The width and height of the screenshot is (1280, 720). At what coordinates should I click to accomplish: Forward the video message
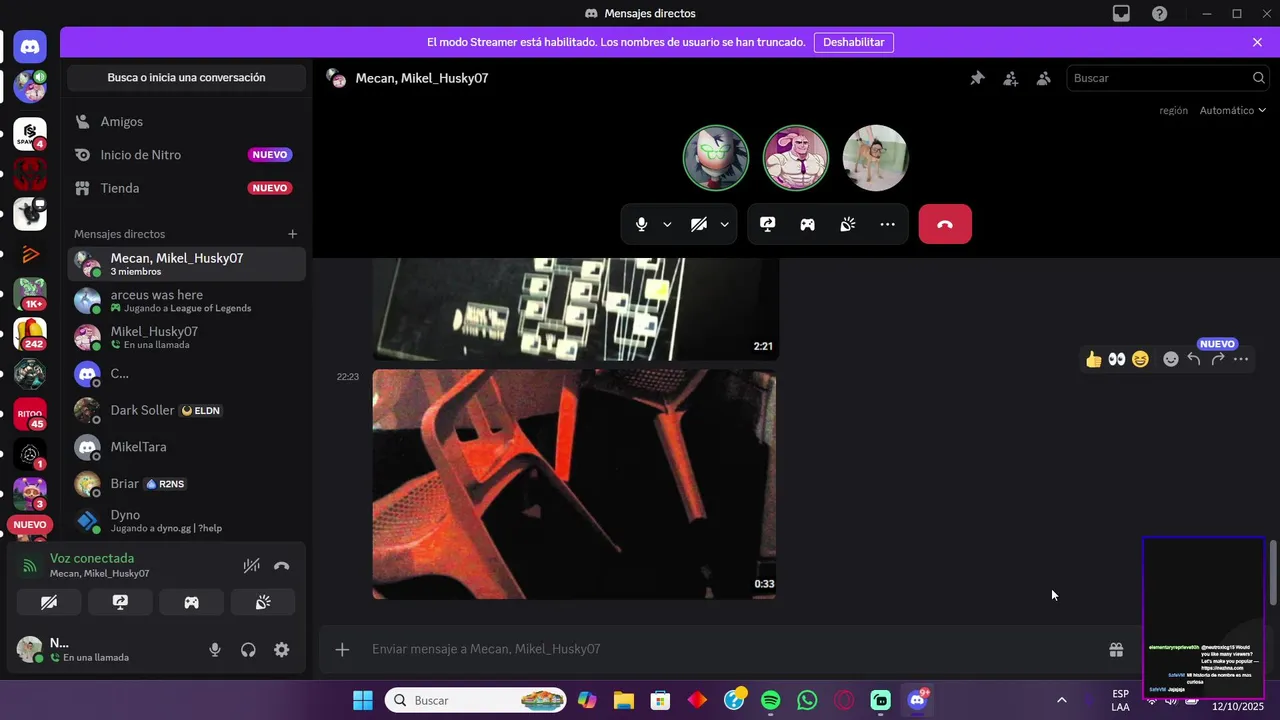(1217, 359)
